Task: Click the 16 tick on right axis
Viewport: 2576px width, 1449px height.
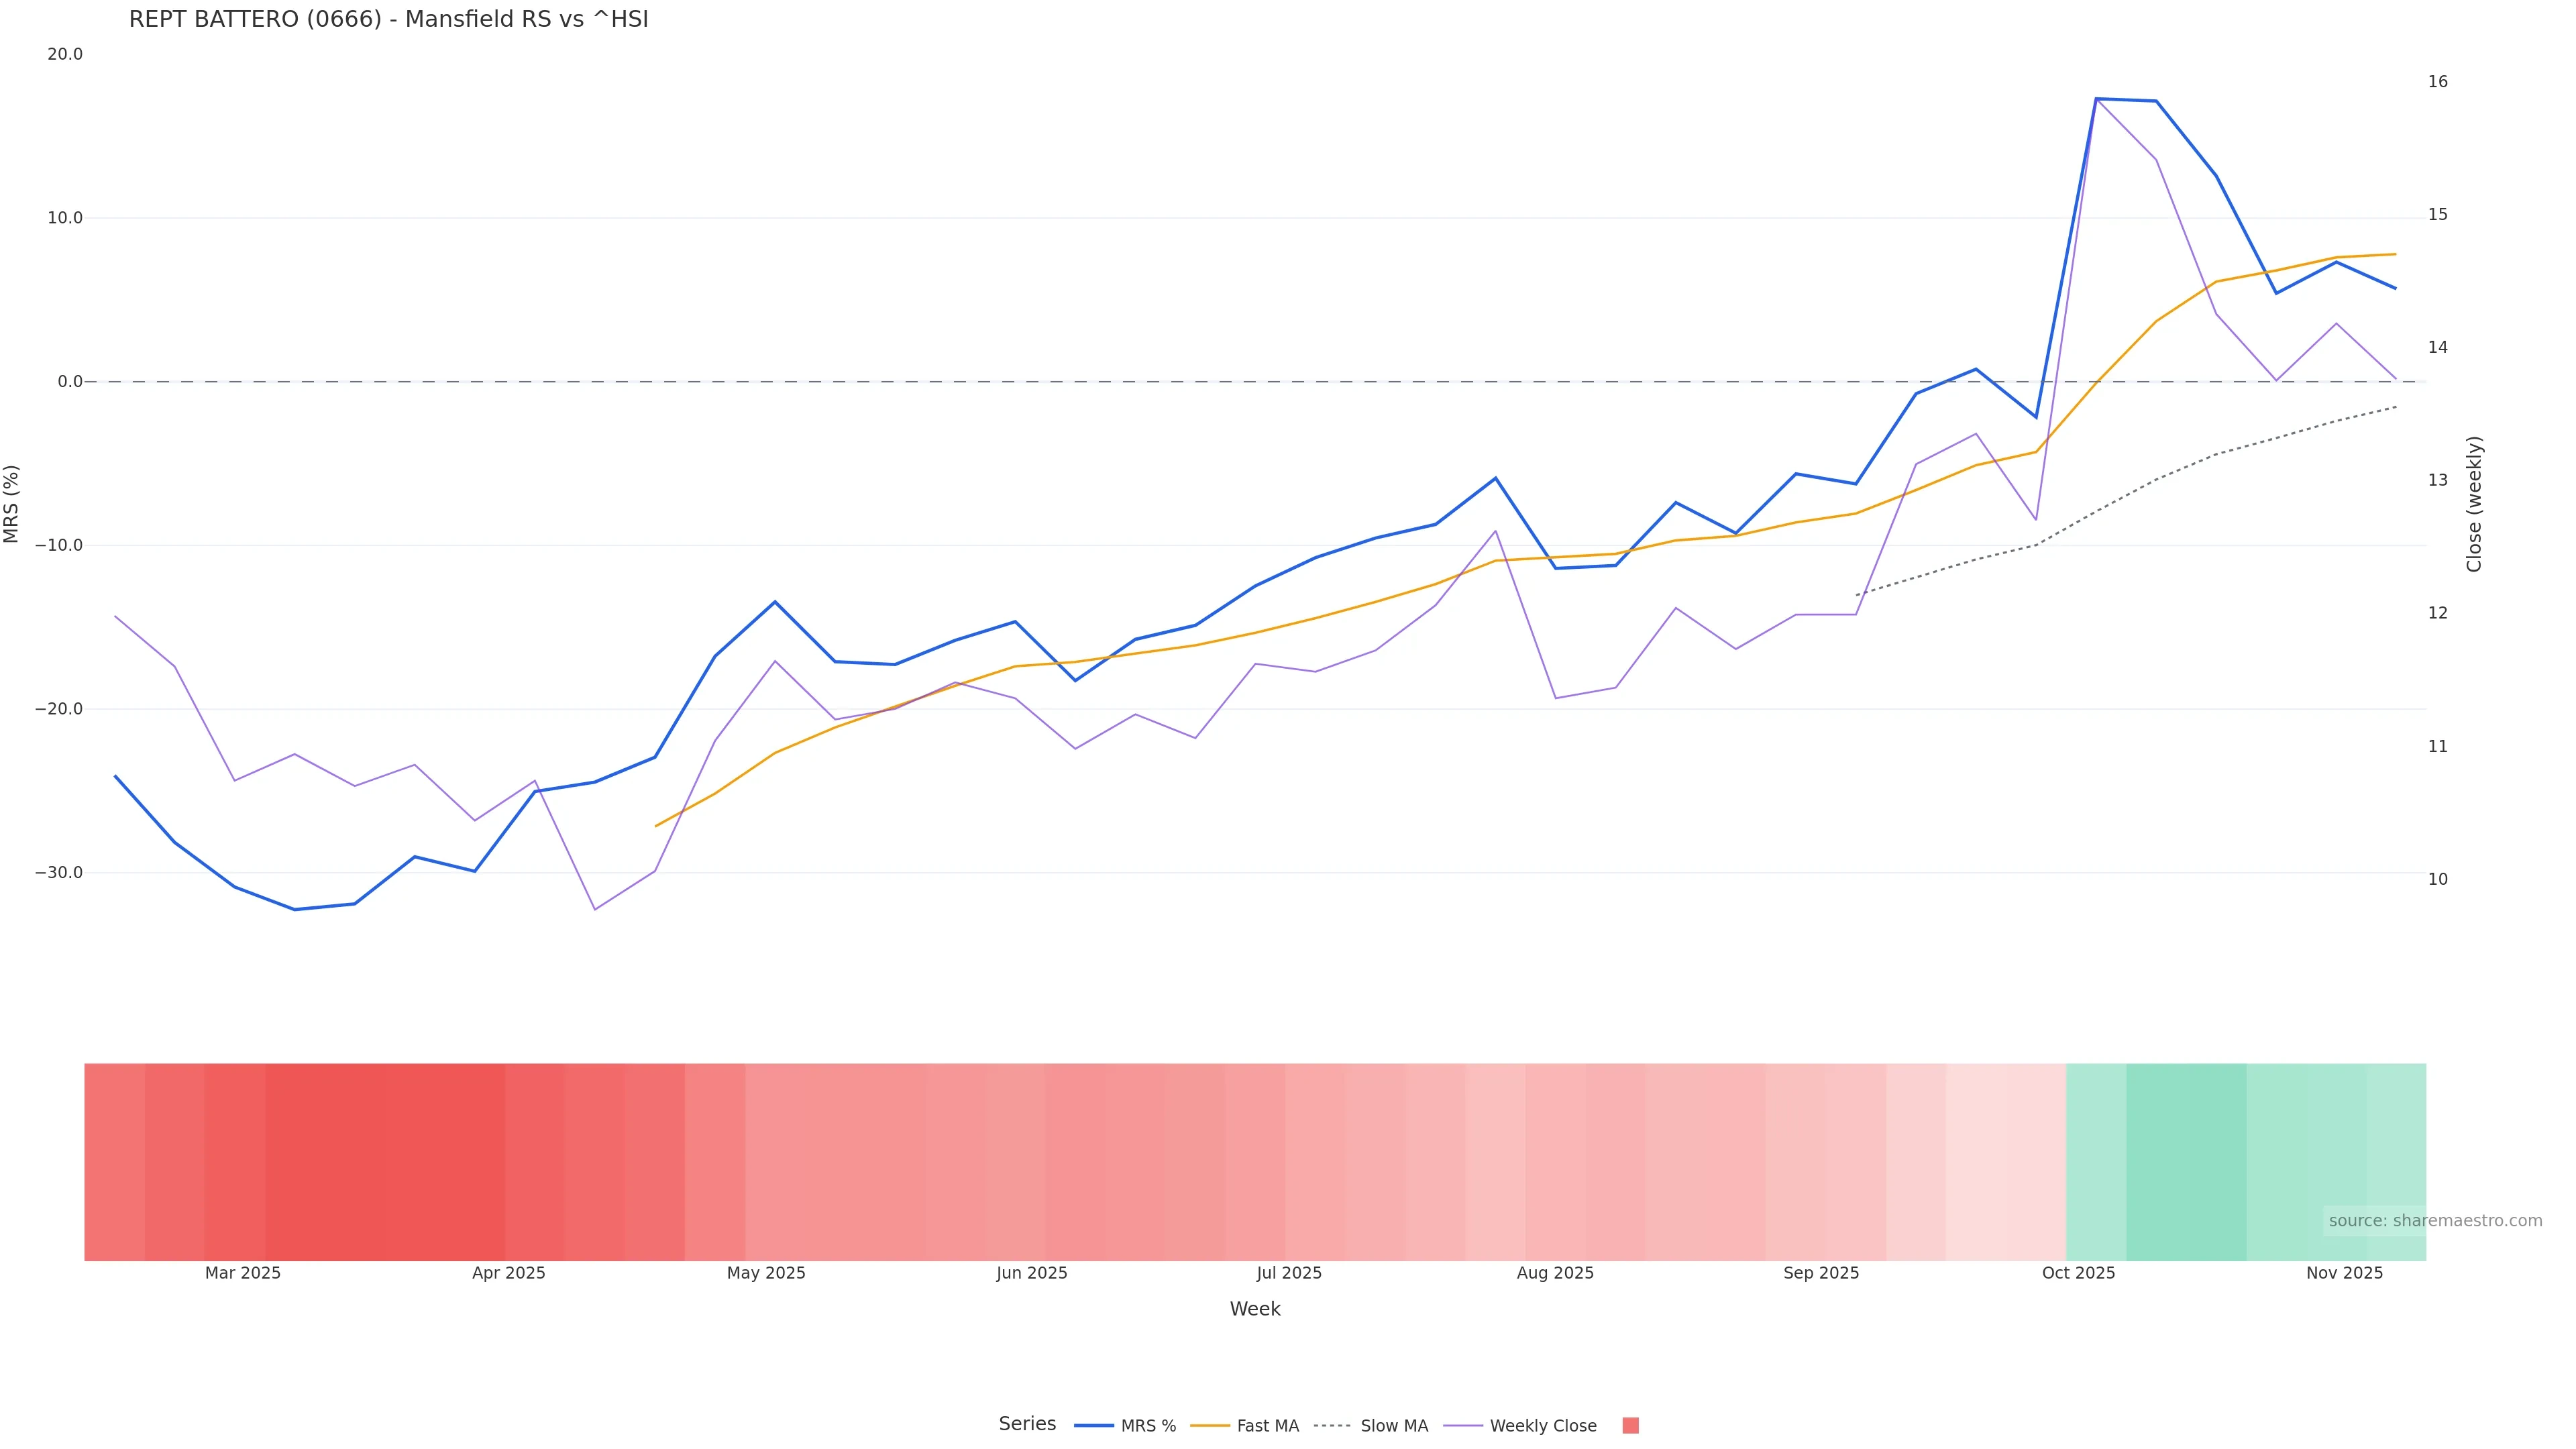Action: tap(2437, 82)
